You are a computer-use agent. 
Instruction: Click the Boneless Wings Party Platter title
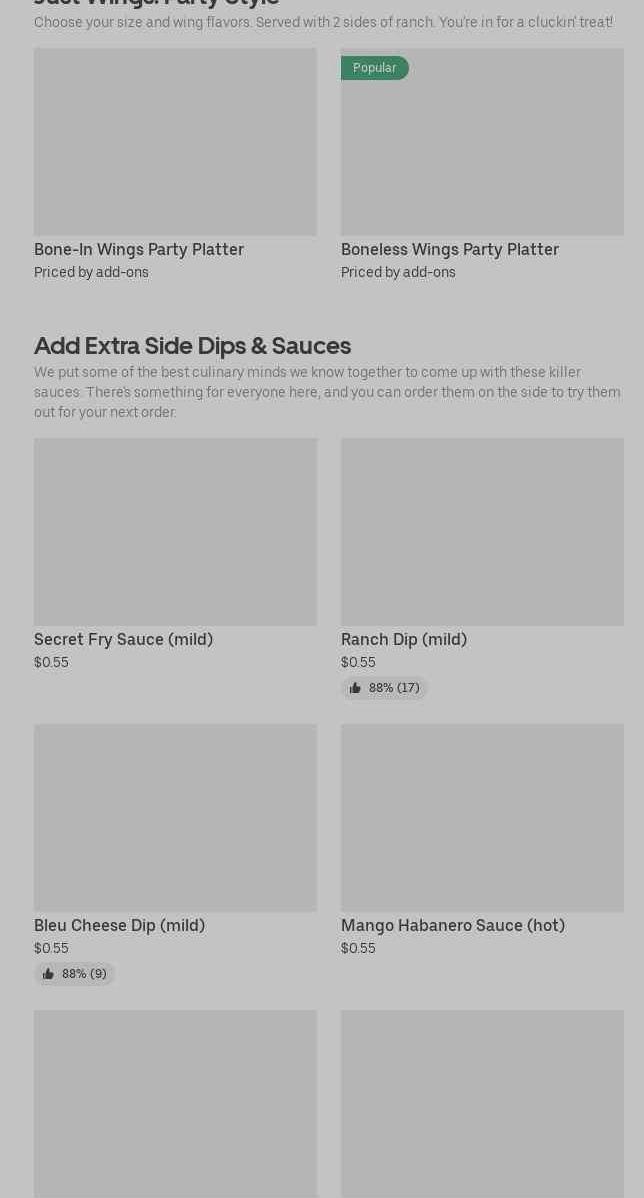tap(450, 249)
